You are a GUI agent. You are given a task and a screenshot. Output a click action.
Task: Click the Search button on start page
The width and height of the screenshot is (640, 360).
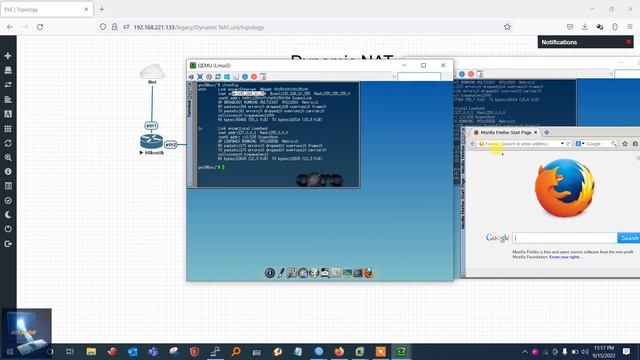coord(629,238)
